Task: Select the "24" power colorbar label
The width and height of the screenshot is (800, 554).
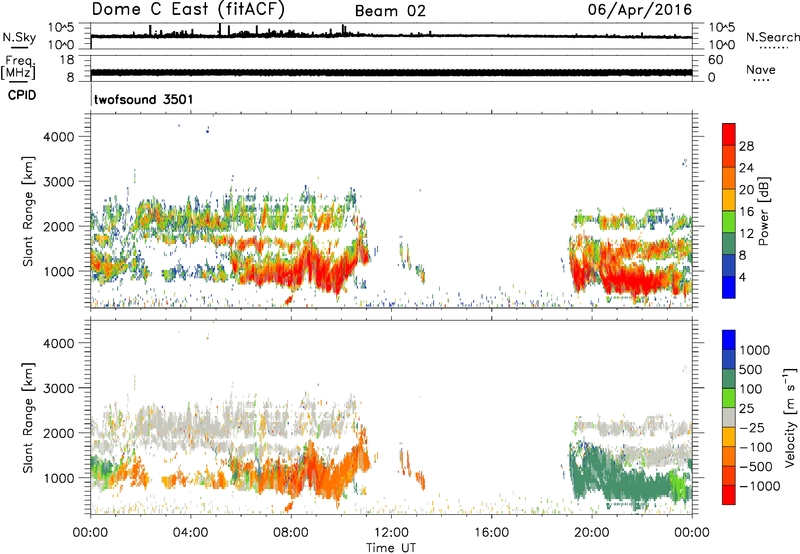Action: 746,168
